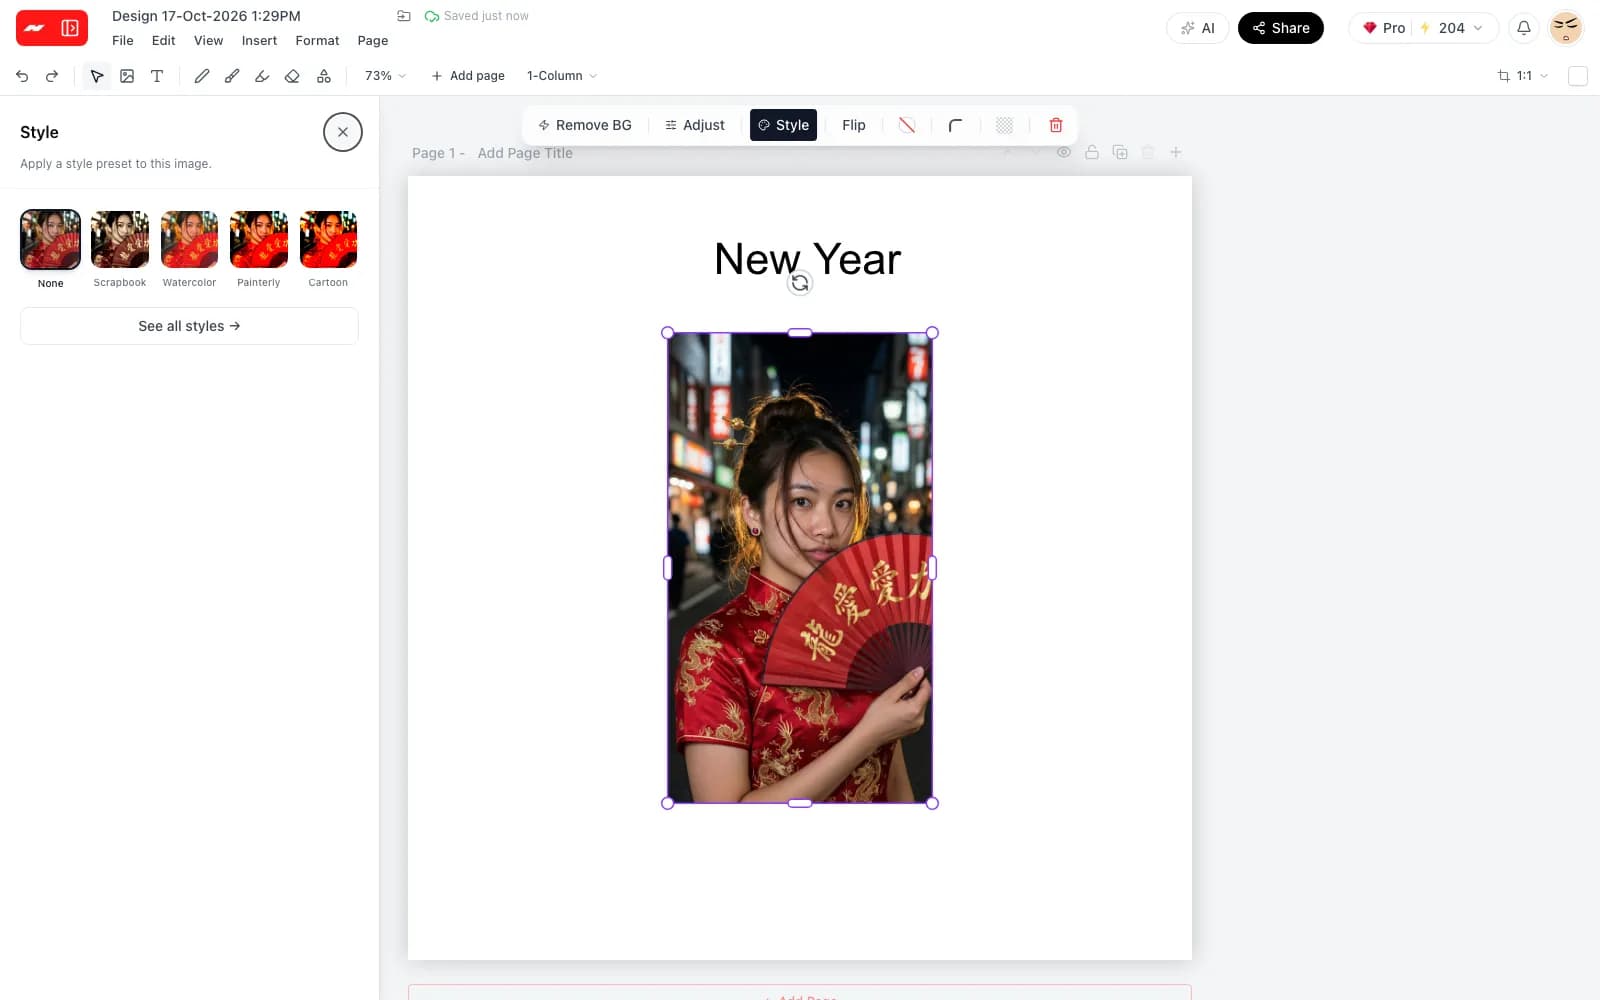Undo the last action
Image resolution: width=1600 pixels, height=1000 pixels.
pyautogui.click(x=22, y=76)
